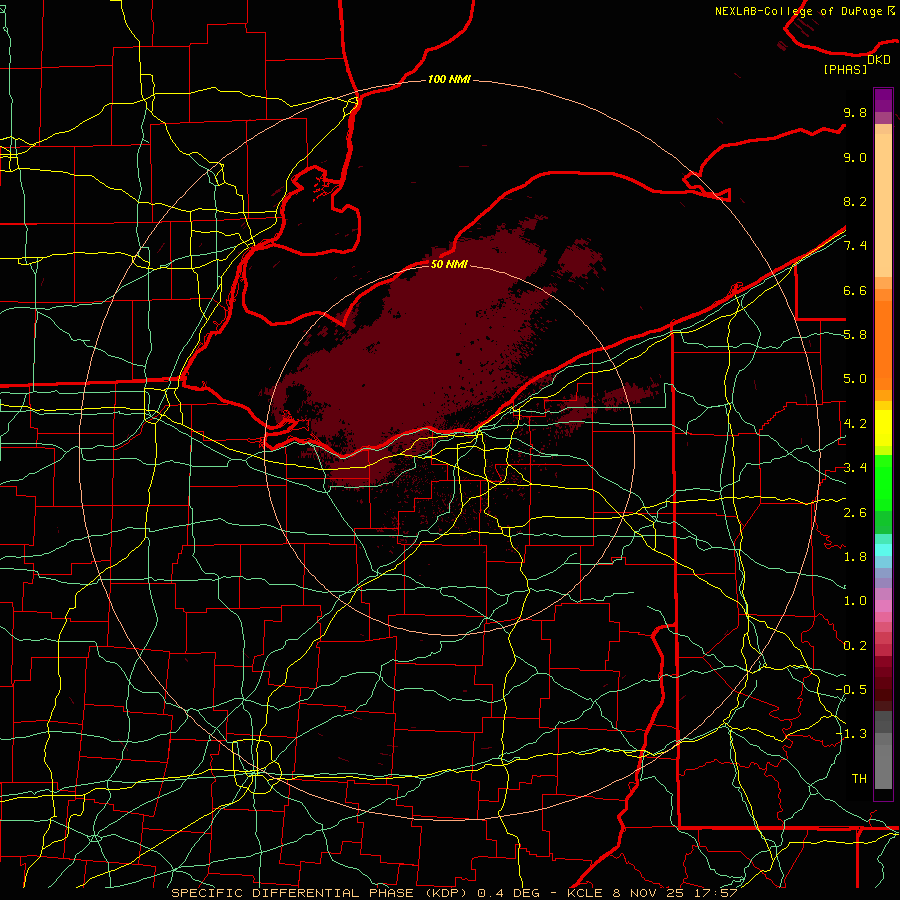Click the -0.5 legend value
The width and height of the screenshot is (900, 900).
tap(851, 689)
